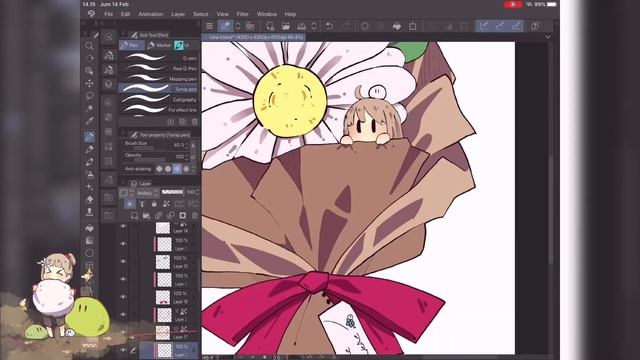This screenshot has height=360, width=640.
Task: Open the command bar hamburger menu
Action: (x=209, y=26)
